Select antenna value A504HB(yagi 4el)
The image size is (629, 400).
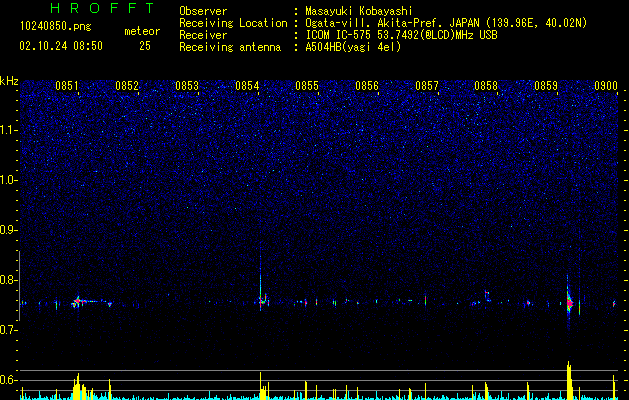353,47
